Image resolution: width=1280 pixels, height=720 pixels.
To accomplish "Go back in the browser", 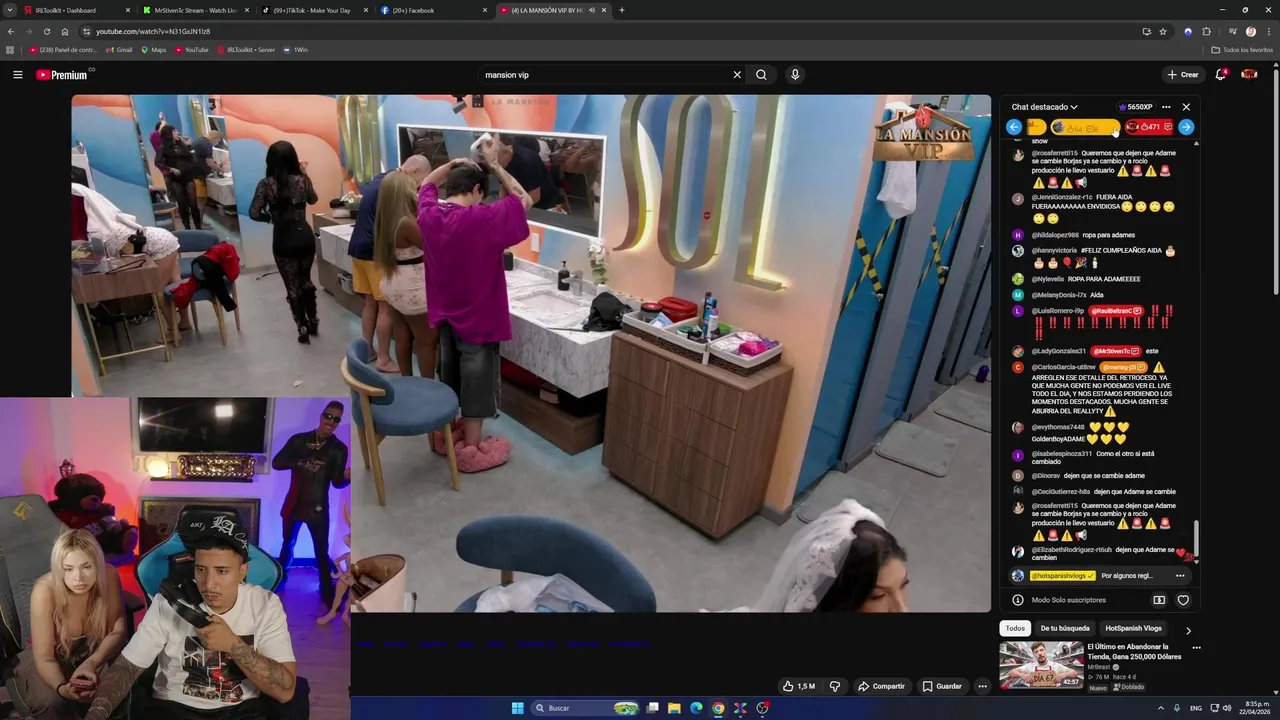I will [x=11, y=31].
